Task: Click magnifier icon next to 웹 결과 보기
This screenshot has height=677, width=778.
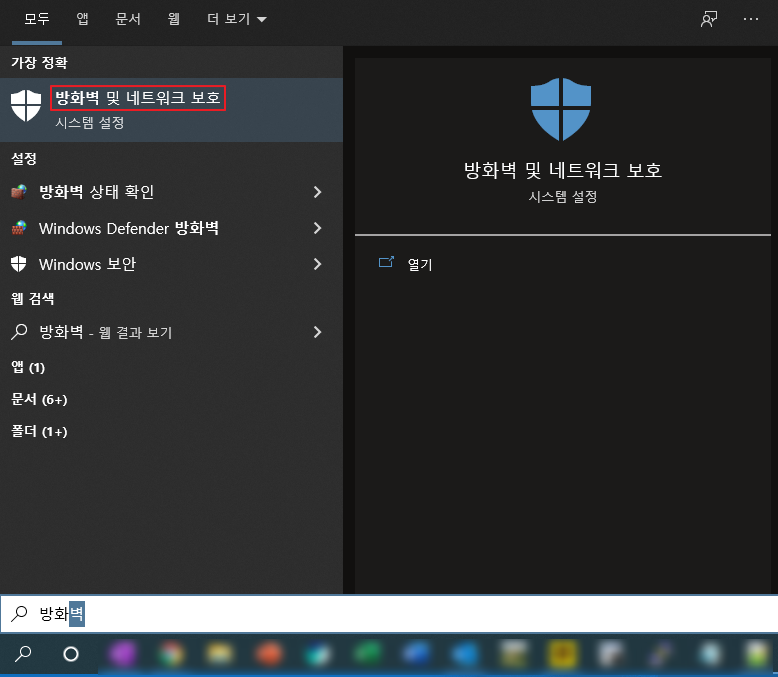Action: pyautogui.click(x=19, y=332)
